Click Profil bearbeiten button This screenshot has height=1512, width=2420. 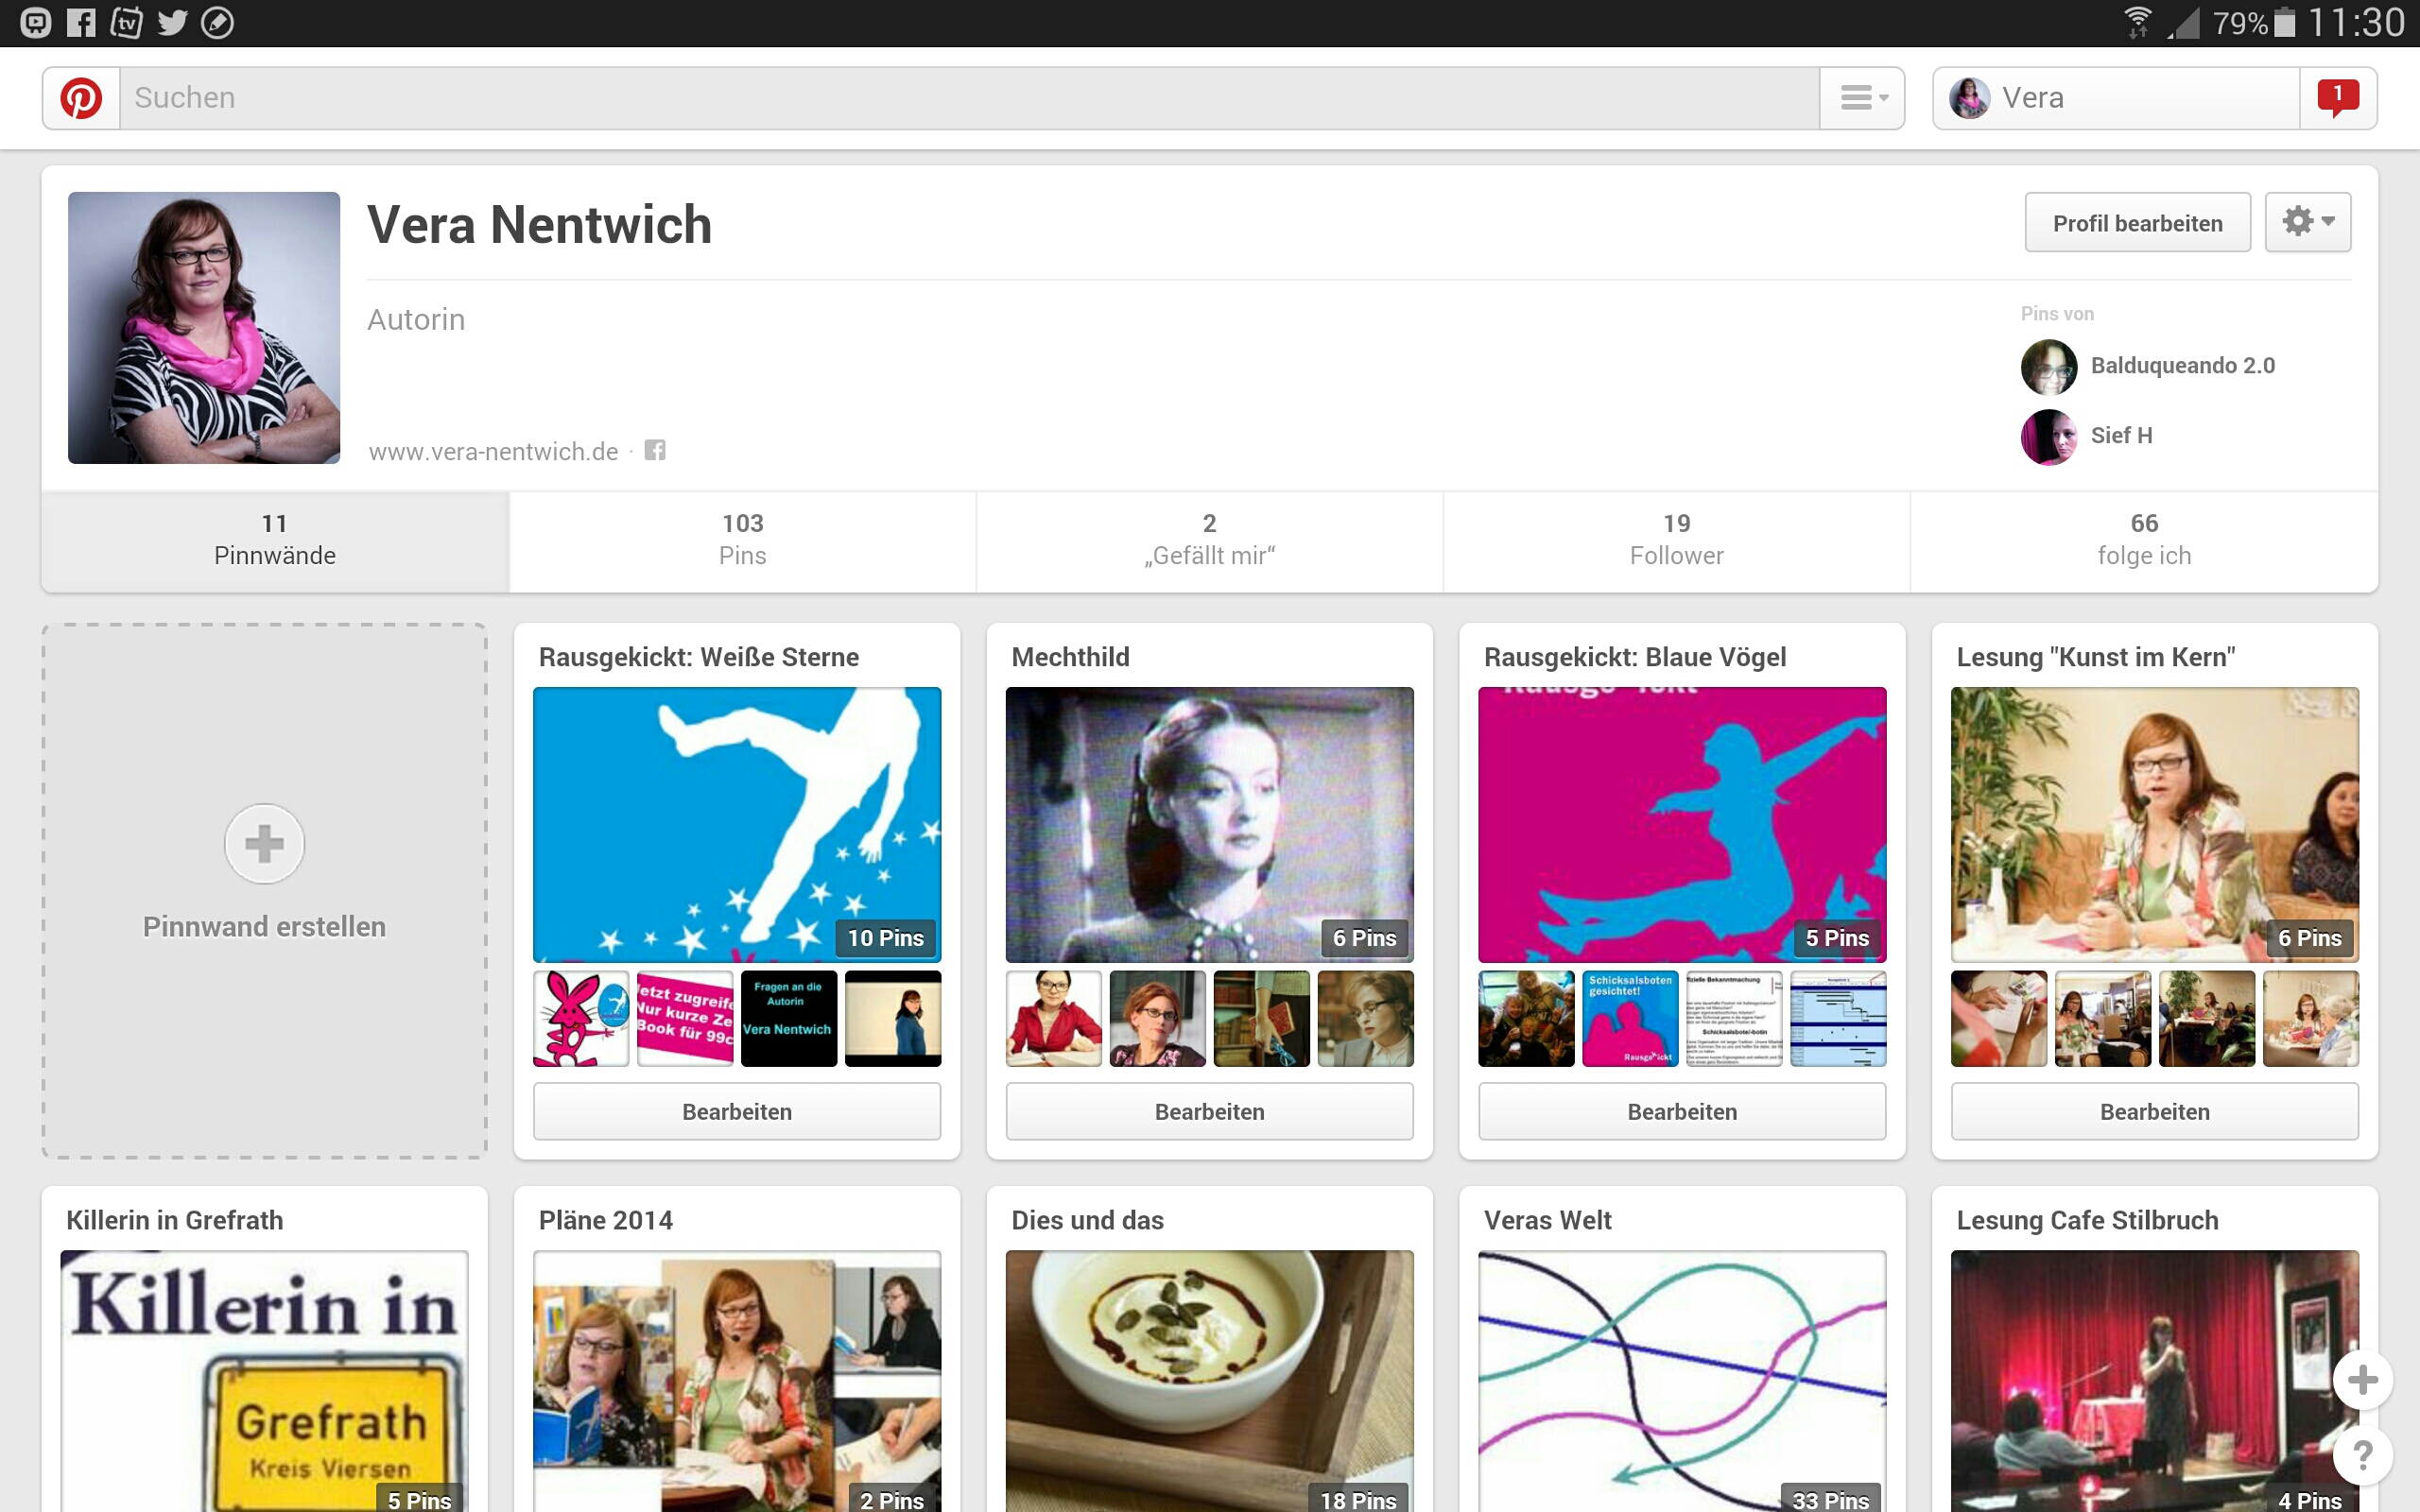tap(2137, 223)
